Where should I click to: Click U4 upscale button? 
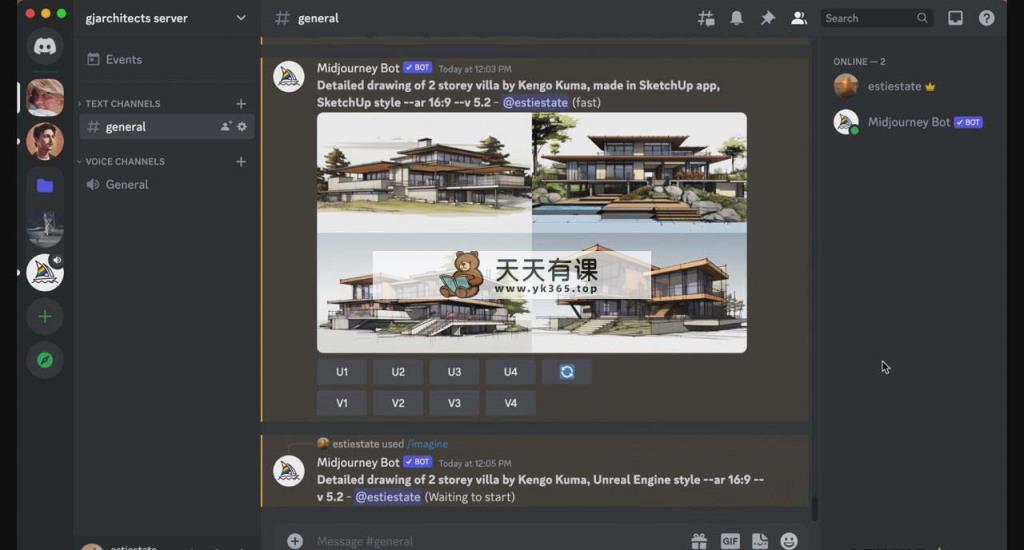pyautogui.click(x=510, y=372)
